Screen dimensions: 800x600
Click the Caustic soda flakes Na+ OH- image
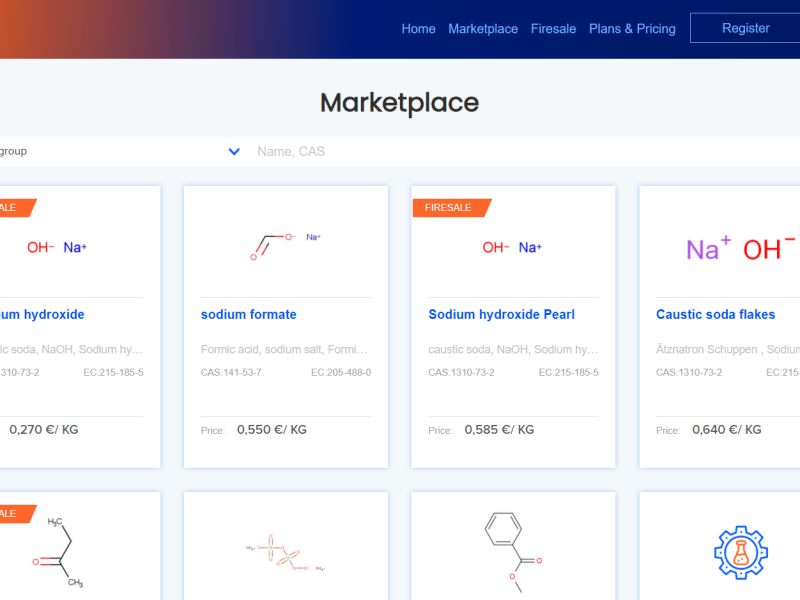(x=741, y=248)
